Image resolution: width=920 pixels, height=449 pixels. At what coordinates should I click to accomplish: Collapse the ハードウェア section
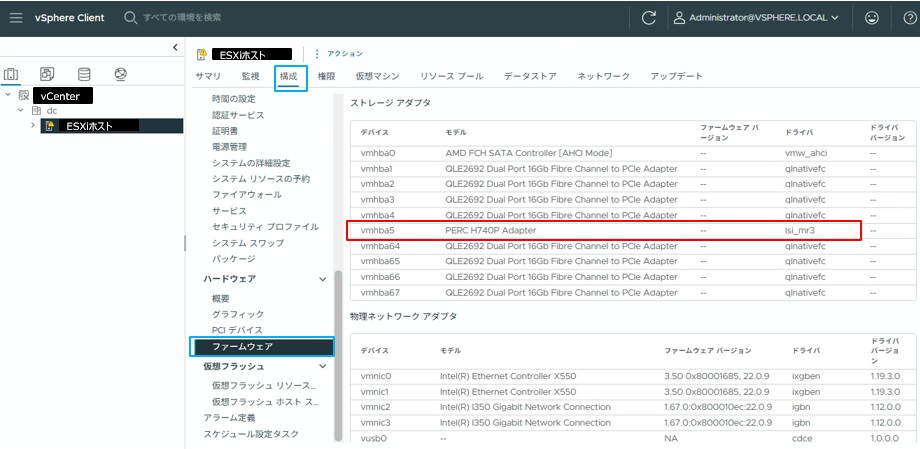[323, 279]
